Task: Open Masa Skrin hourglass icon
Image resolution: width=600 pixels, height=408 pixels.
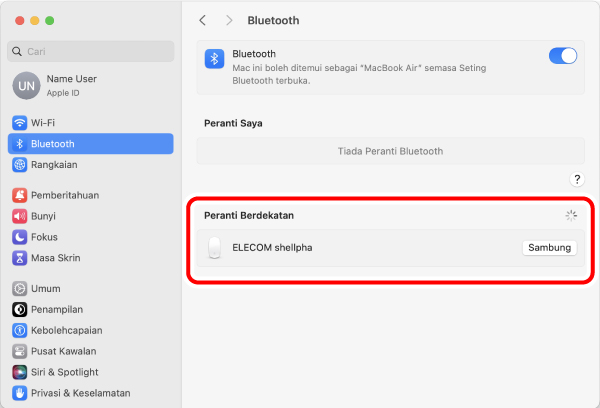Action: point(20,258)
